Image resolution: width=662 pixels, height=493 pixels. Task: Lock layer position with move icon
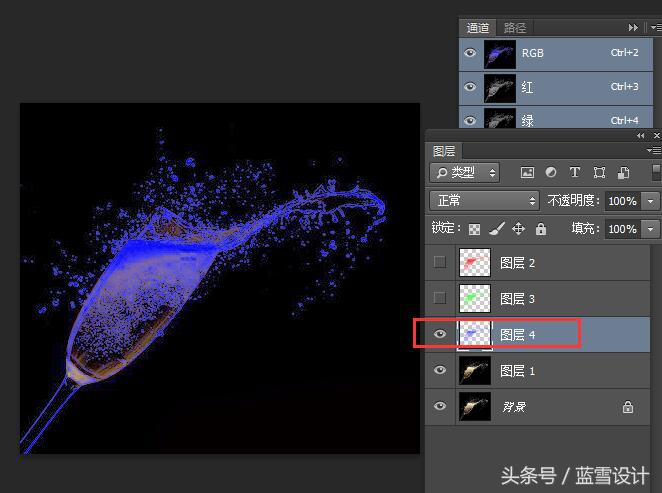pyautogui.click(x=518, y=229)
